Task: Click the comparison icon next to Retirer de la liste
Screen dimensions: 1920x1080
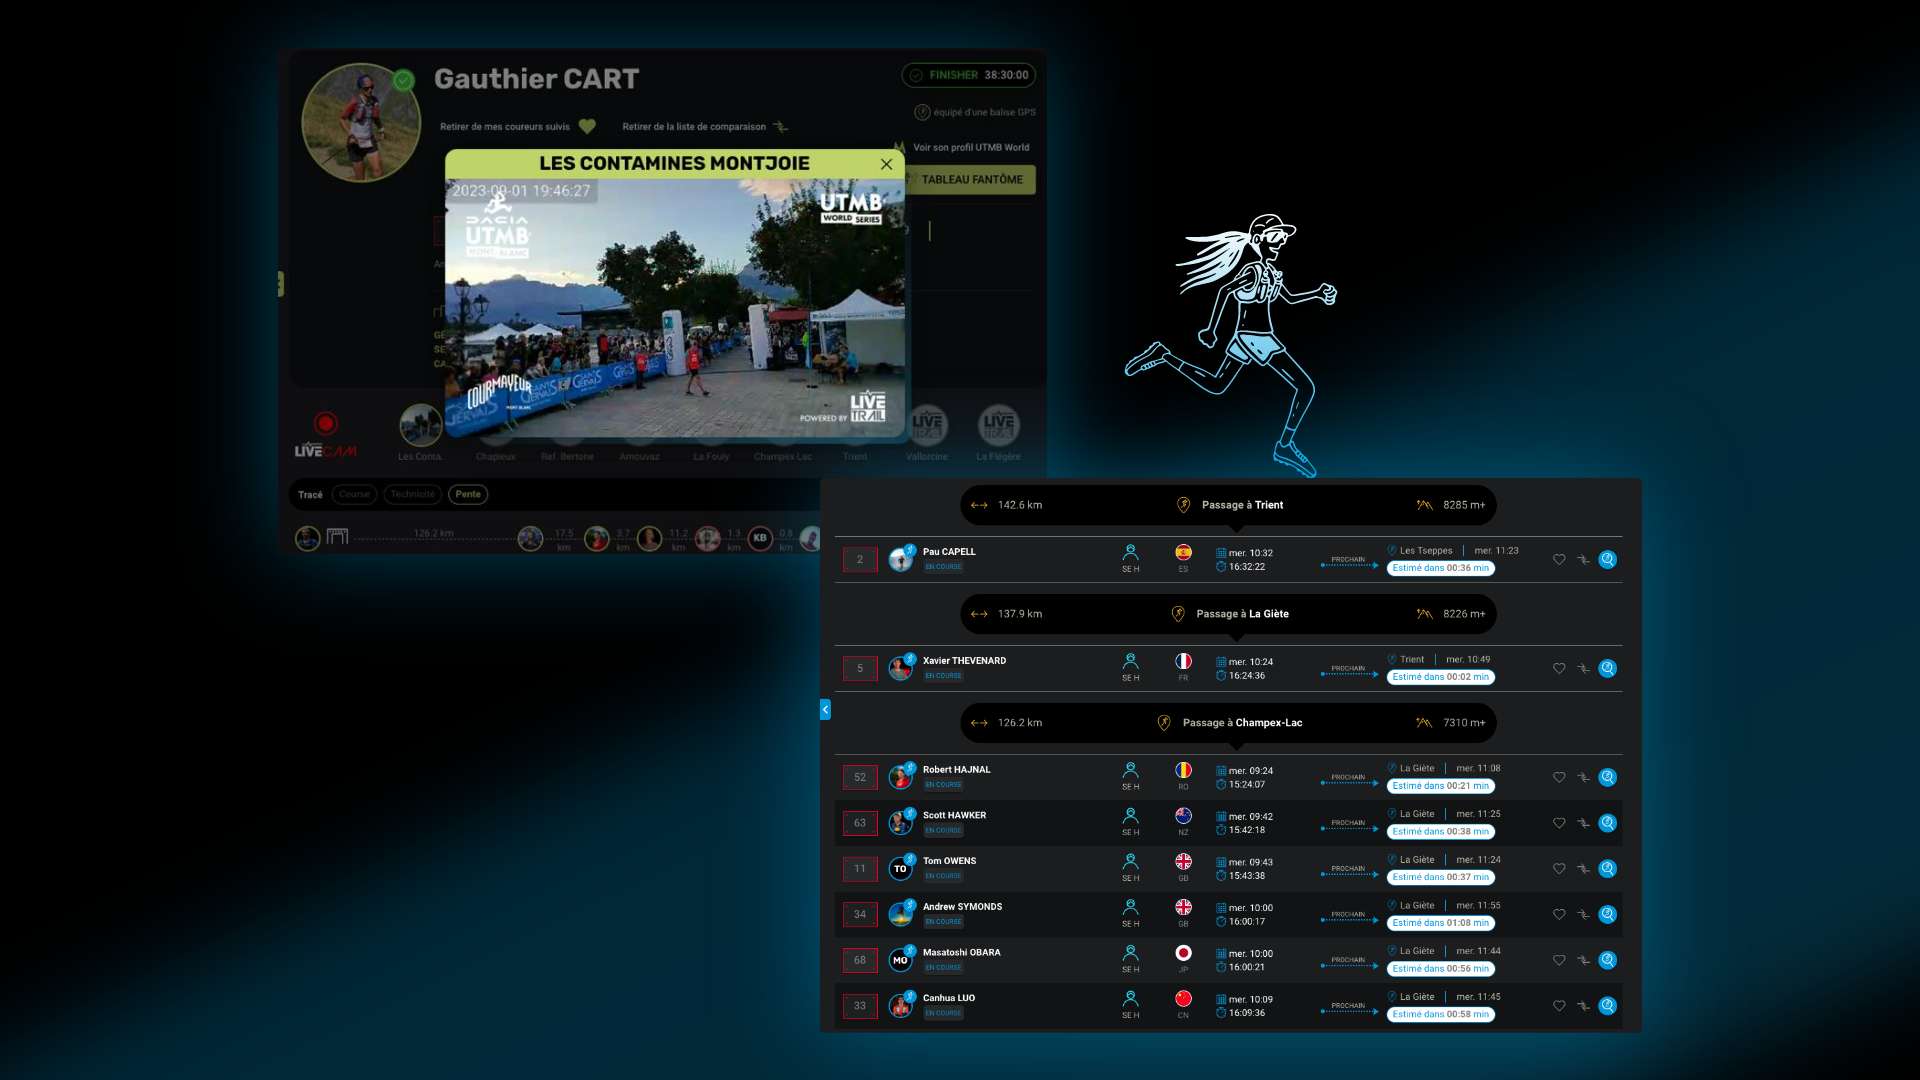Action: tap(781, 126)
